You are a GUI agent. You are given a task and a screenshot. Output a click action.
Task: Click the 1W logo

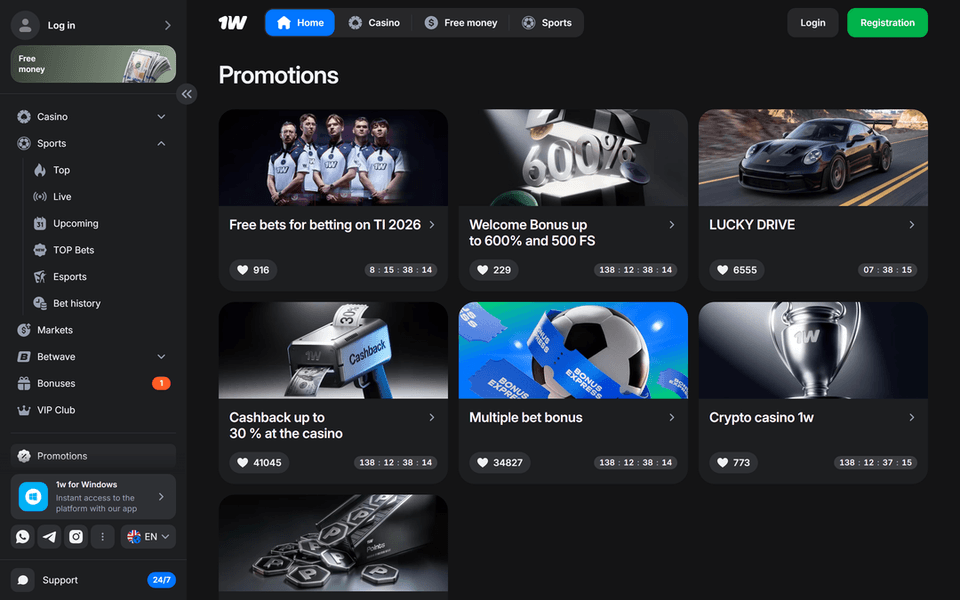(233, 23)
